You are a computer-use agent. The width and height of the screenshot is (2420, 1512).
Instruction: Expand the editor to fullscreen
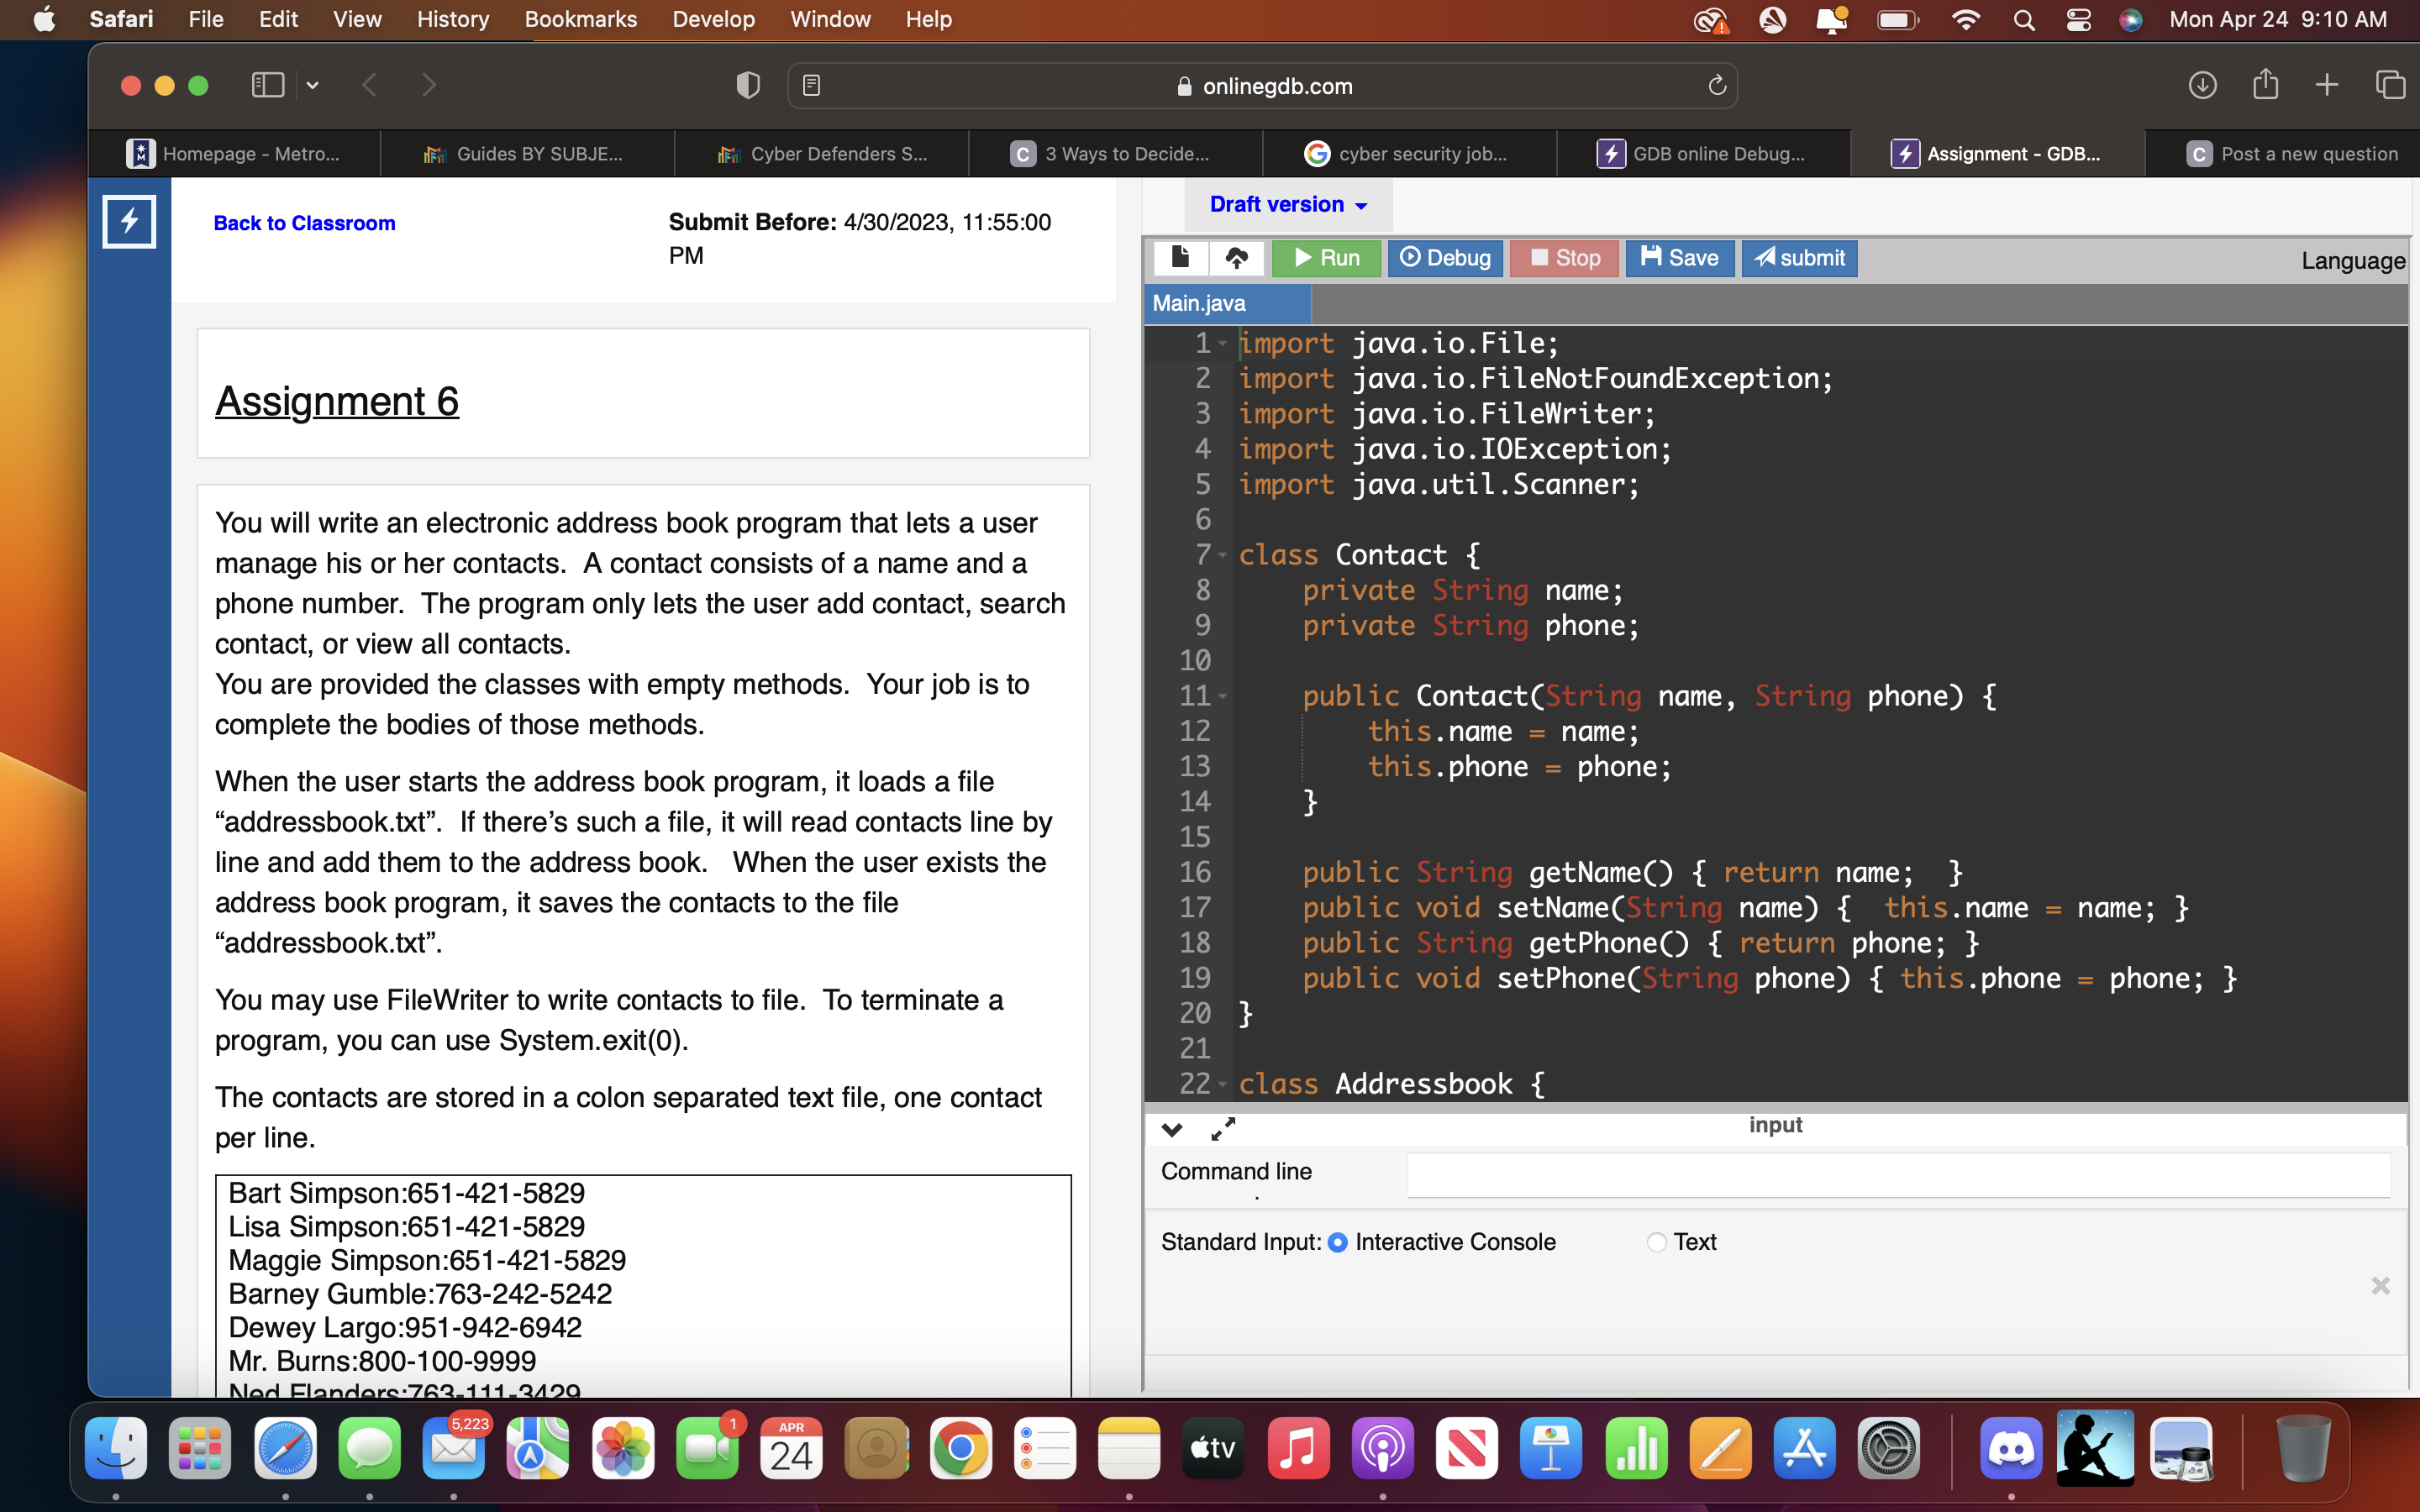click(x=1222, y=1129)
